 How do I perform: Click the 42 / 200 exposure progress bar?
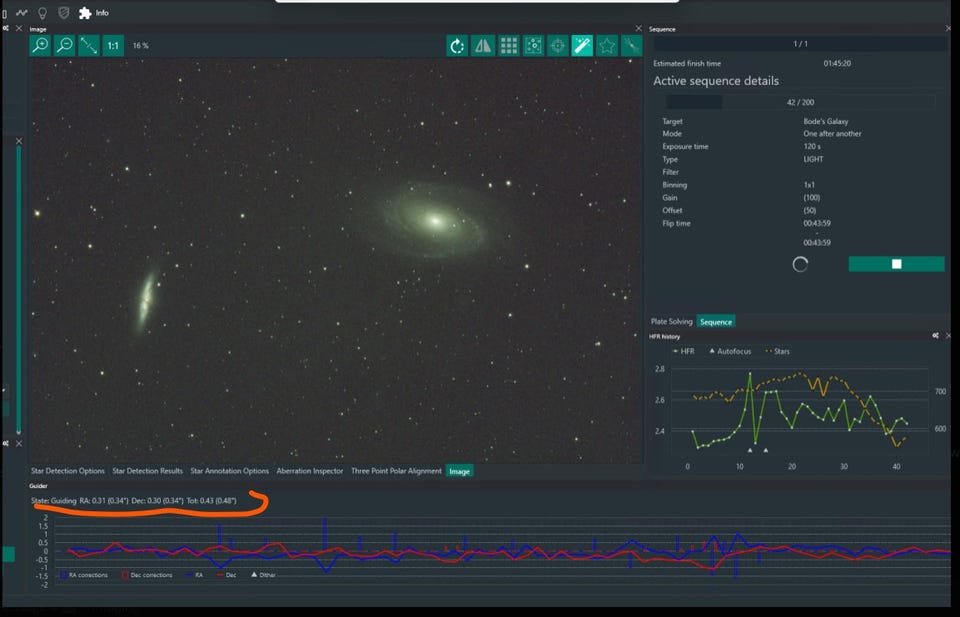[x=800, y=102]
